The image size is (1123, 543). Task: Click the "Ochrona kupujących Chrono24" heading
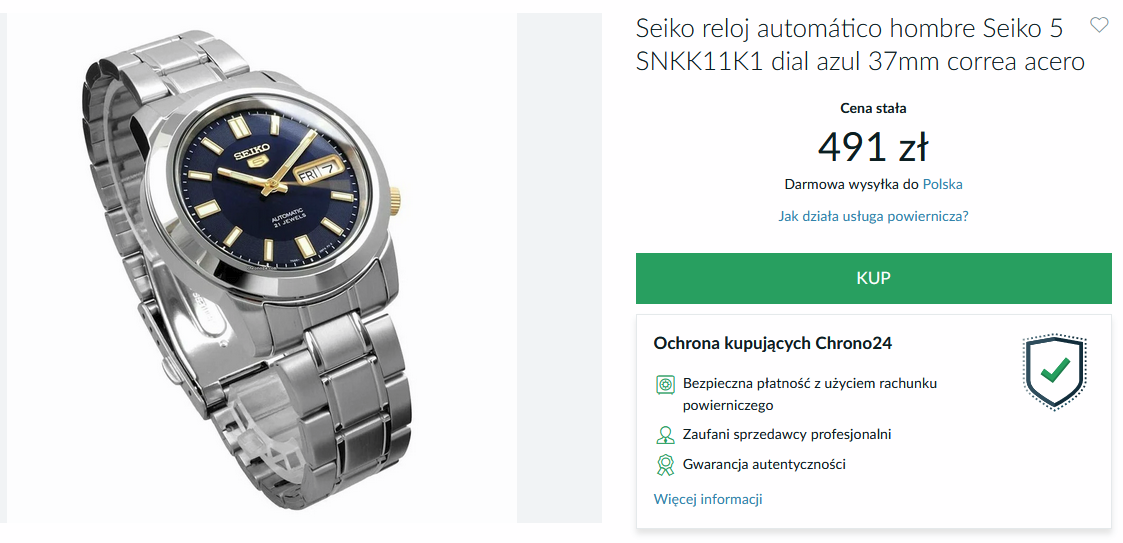tap(772, 343)
